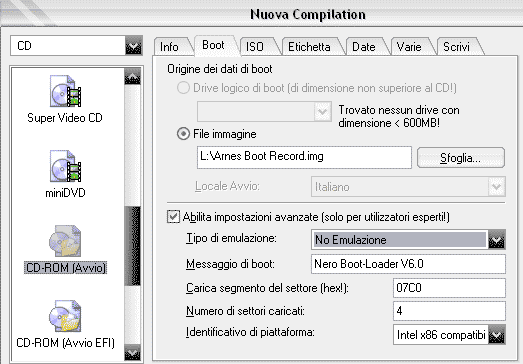Viewport: 523px width, 364px height.
Task: Click the scroll down arrow in compilation list
Action: pos(132,352)
